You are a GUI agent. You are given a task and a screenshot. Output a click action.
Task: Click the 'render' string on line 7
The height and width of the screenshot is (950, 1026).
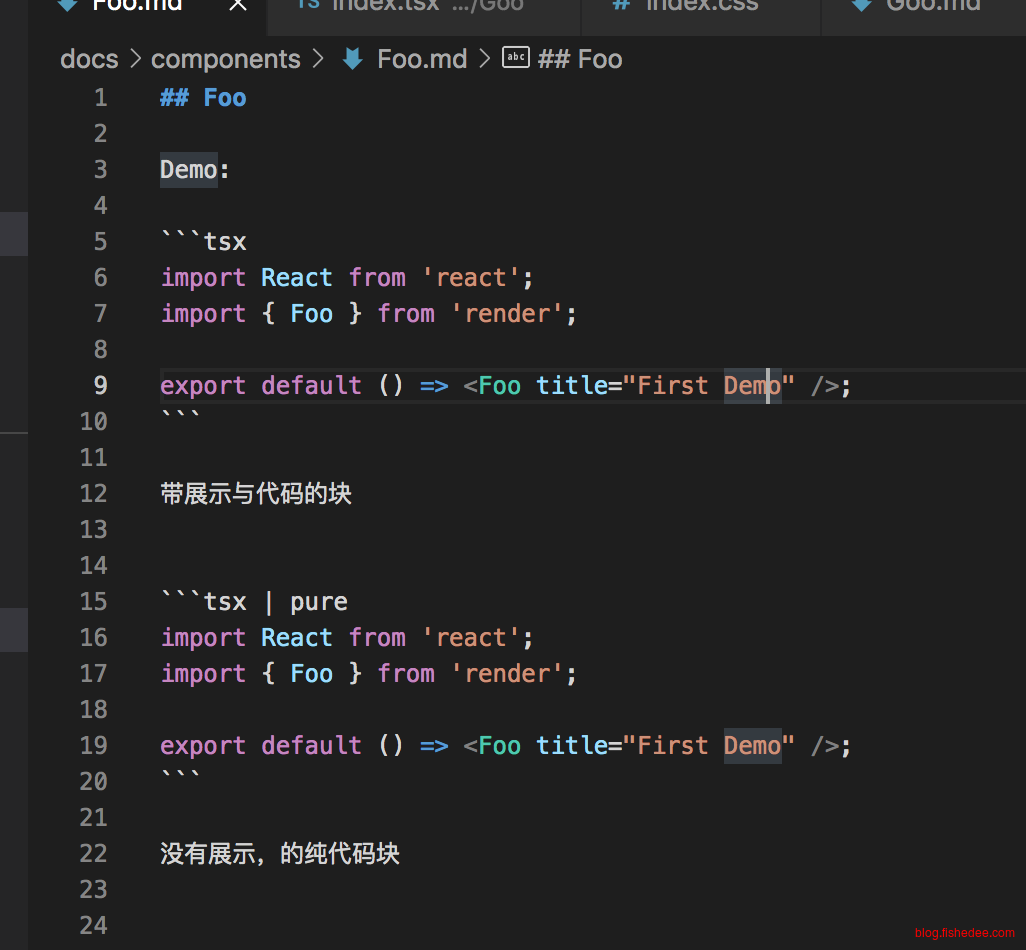[508, 313]
